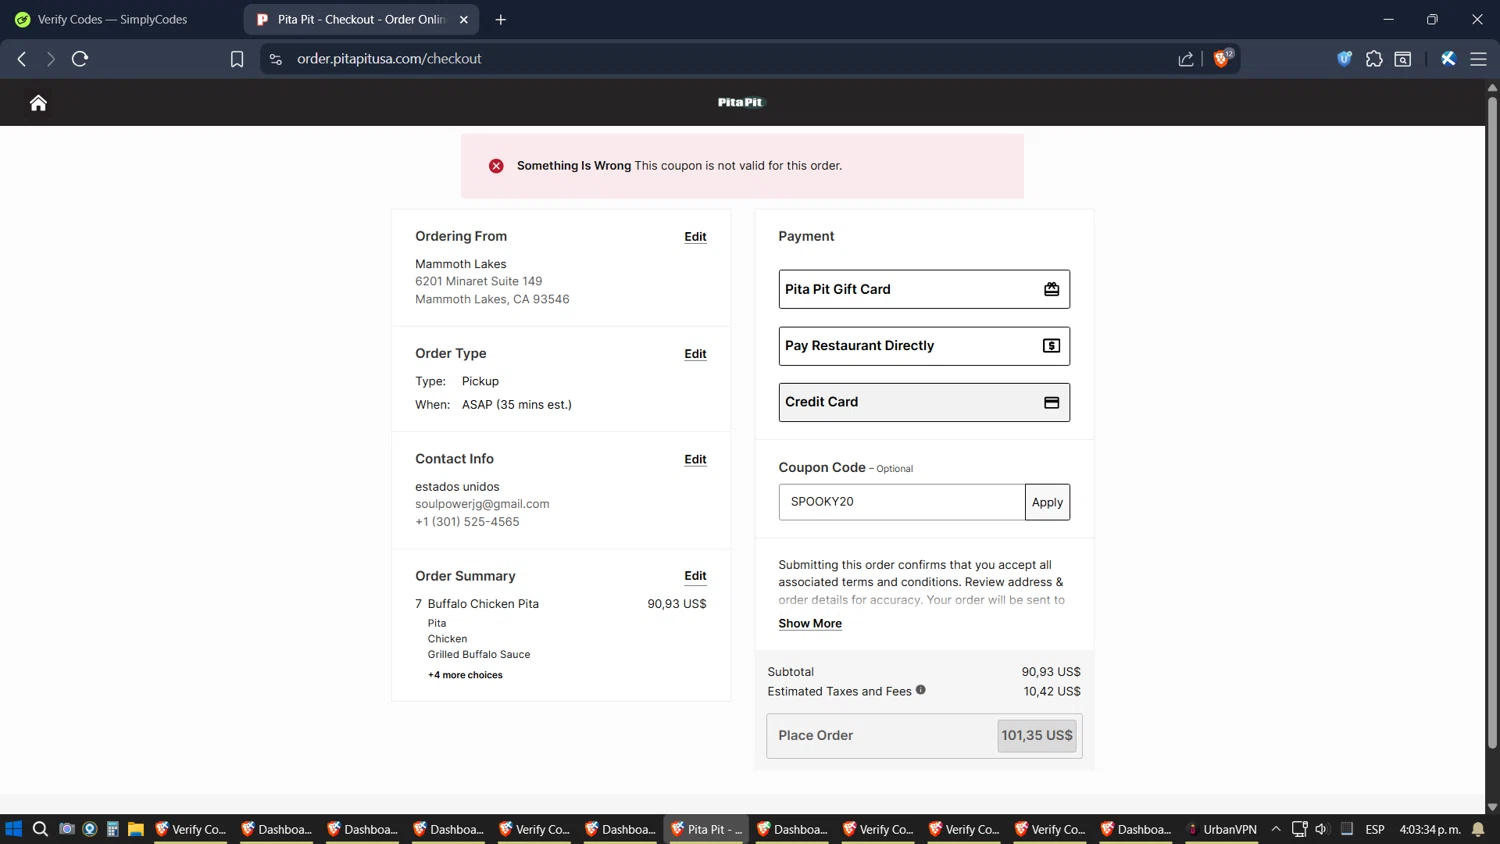Click the Pay Restaurant Directly cash icon
Screen dimensions: 1500x844
click(1051, 346)
